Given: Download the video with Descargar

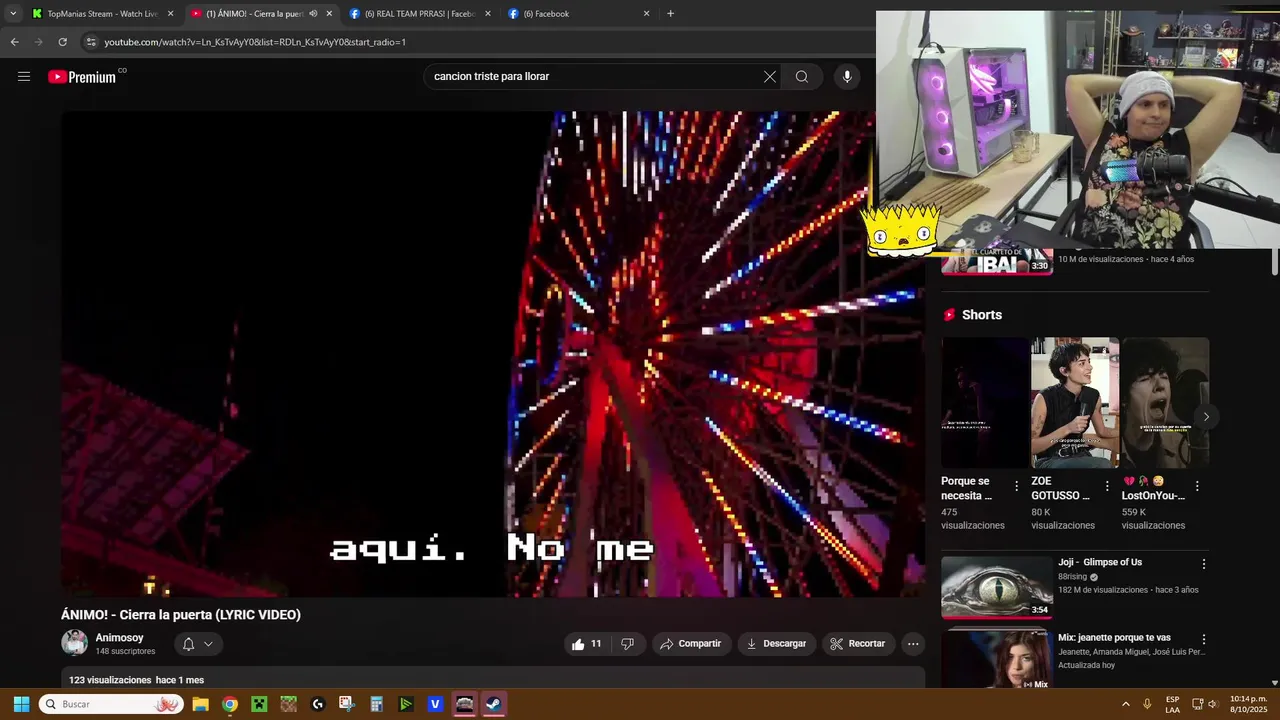Looking at the screenshot, I should click(776, 644).
